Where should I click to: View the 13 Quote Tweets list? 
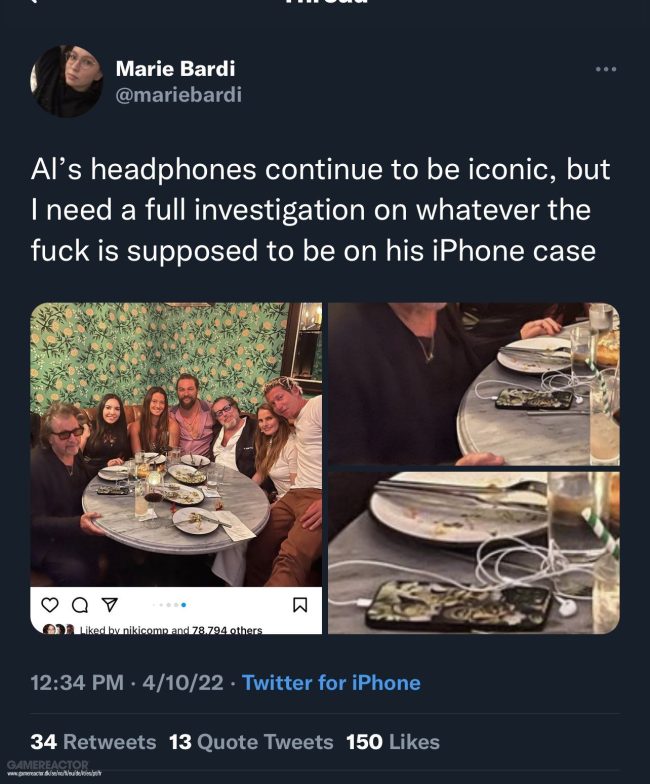[251, 742]
